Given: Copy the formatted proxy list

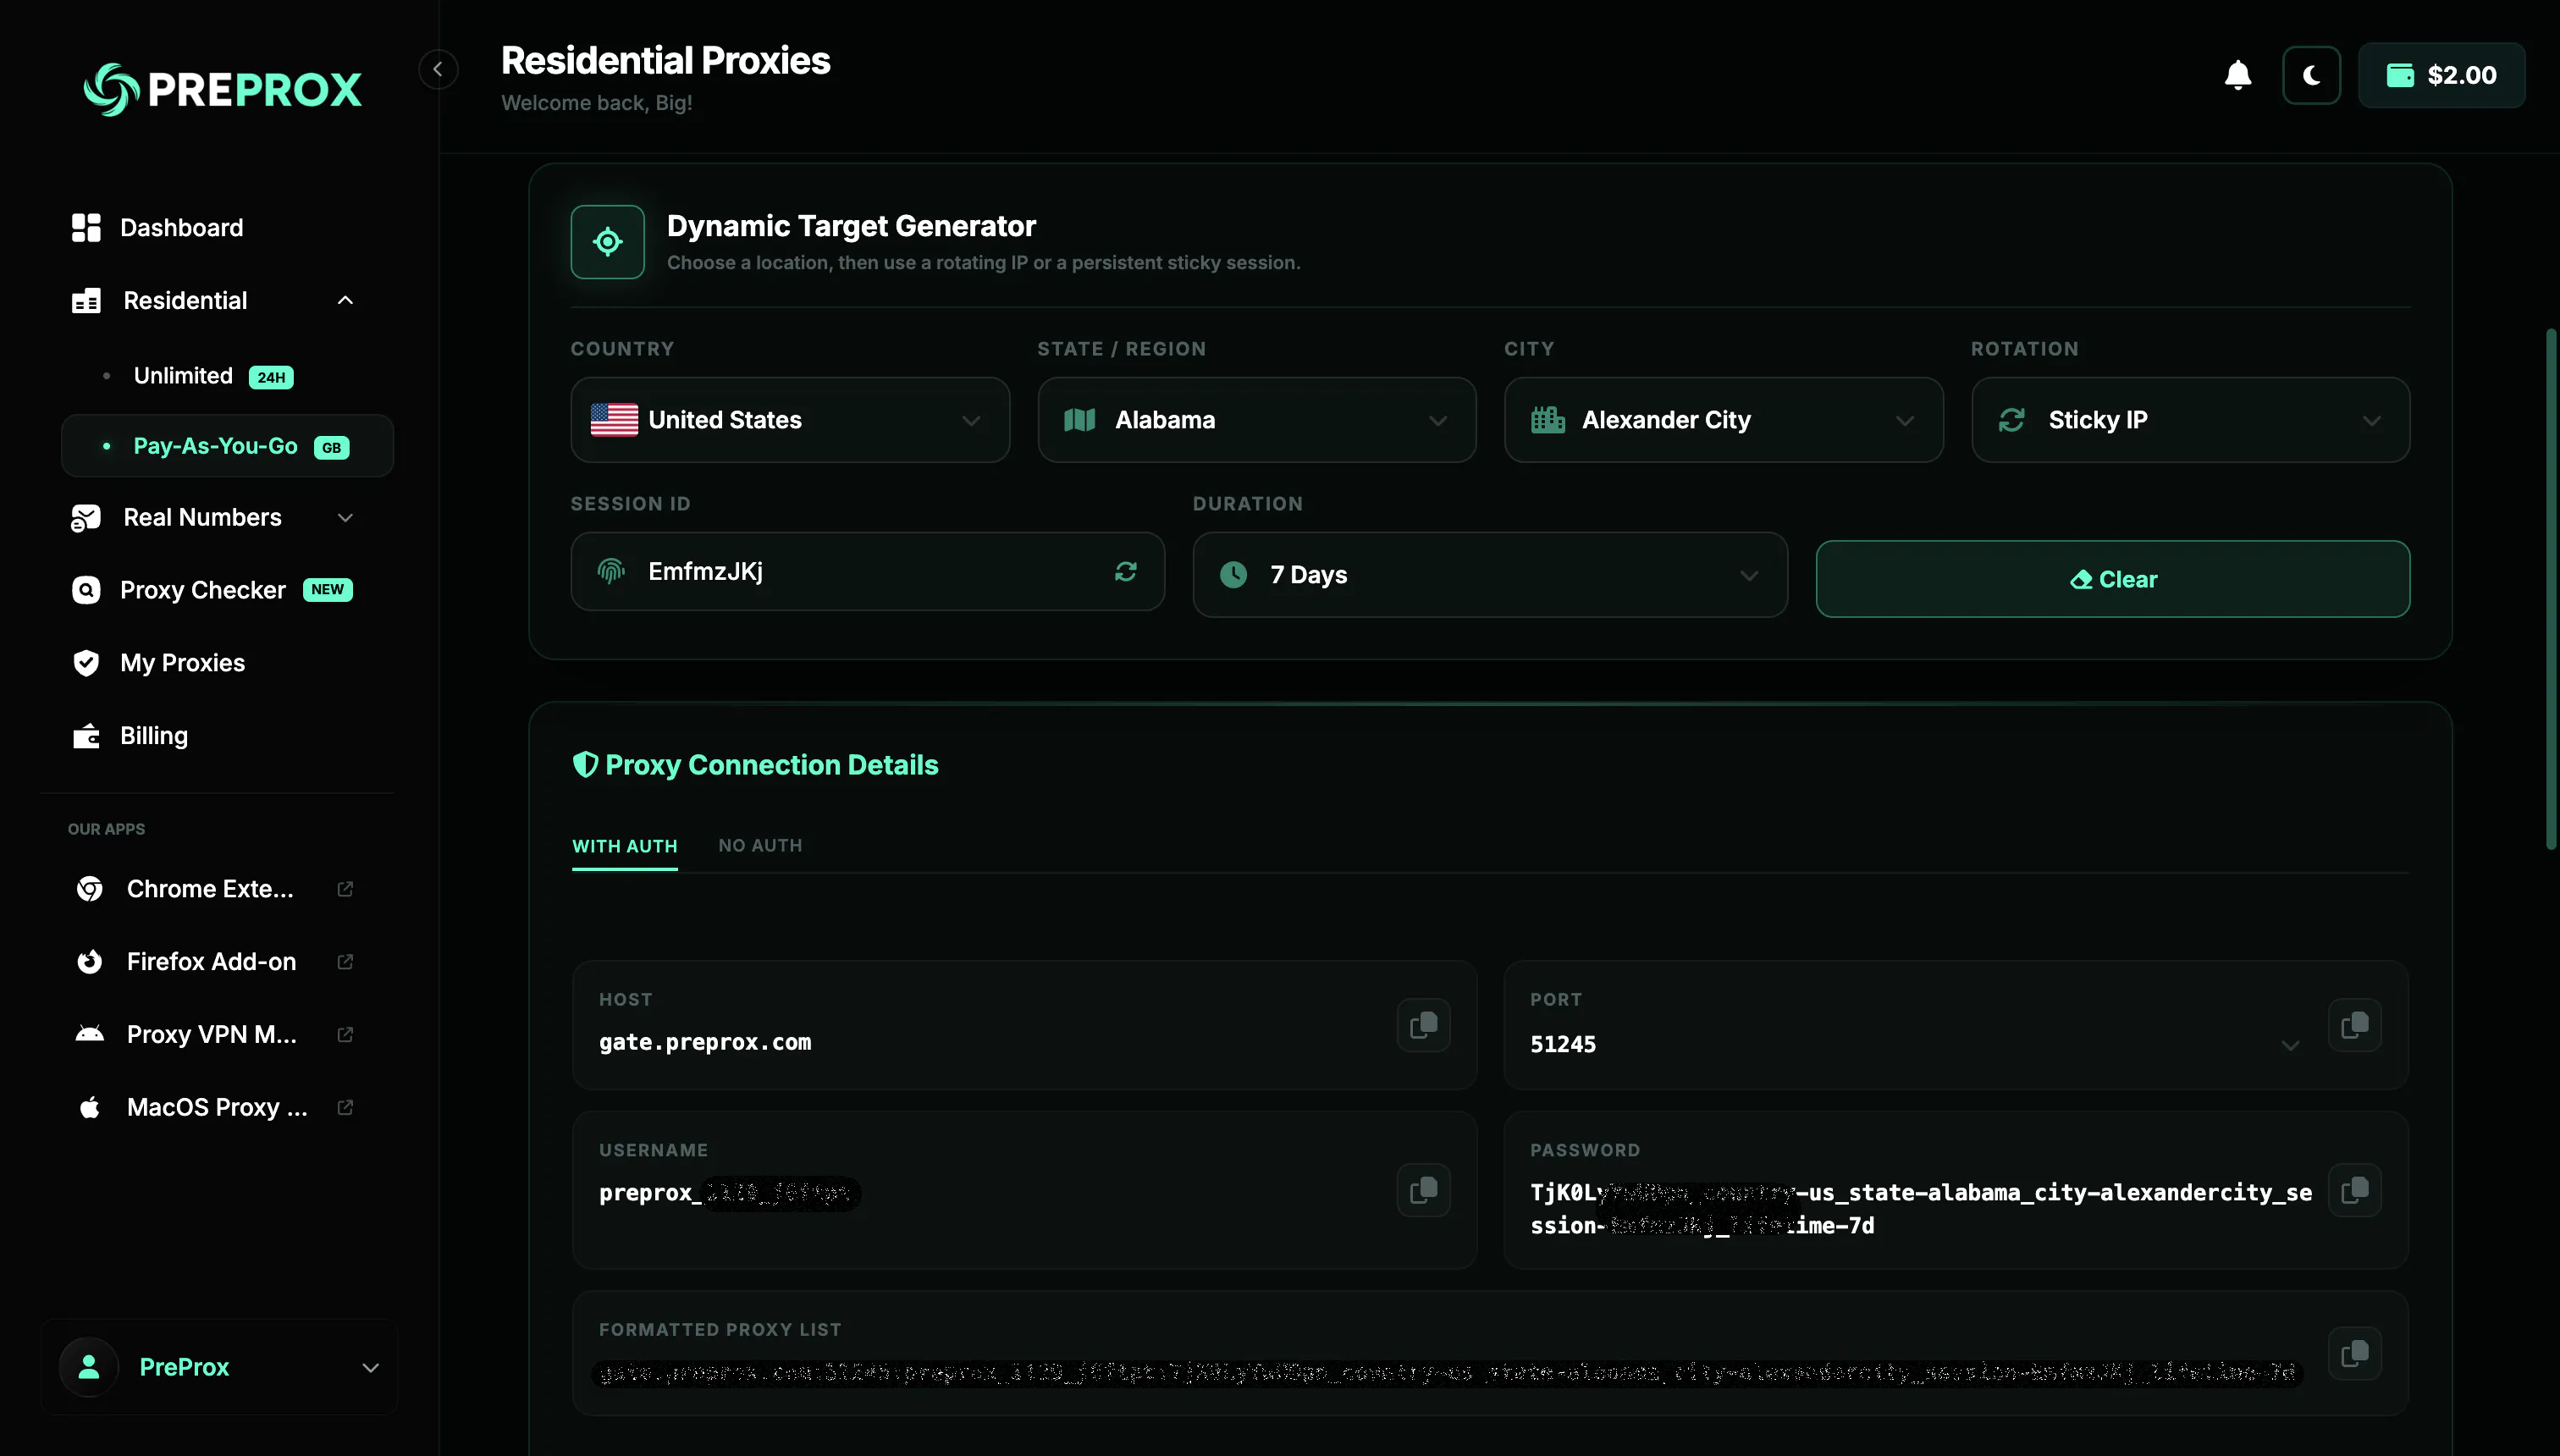Looking at the screenshot, I should (2355, 1354).
